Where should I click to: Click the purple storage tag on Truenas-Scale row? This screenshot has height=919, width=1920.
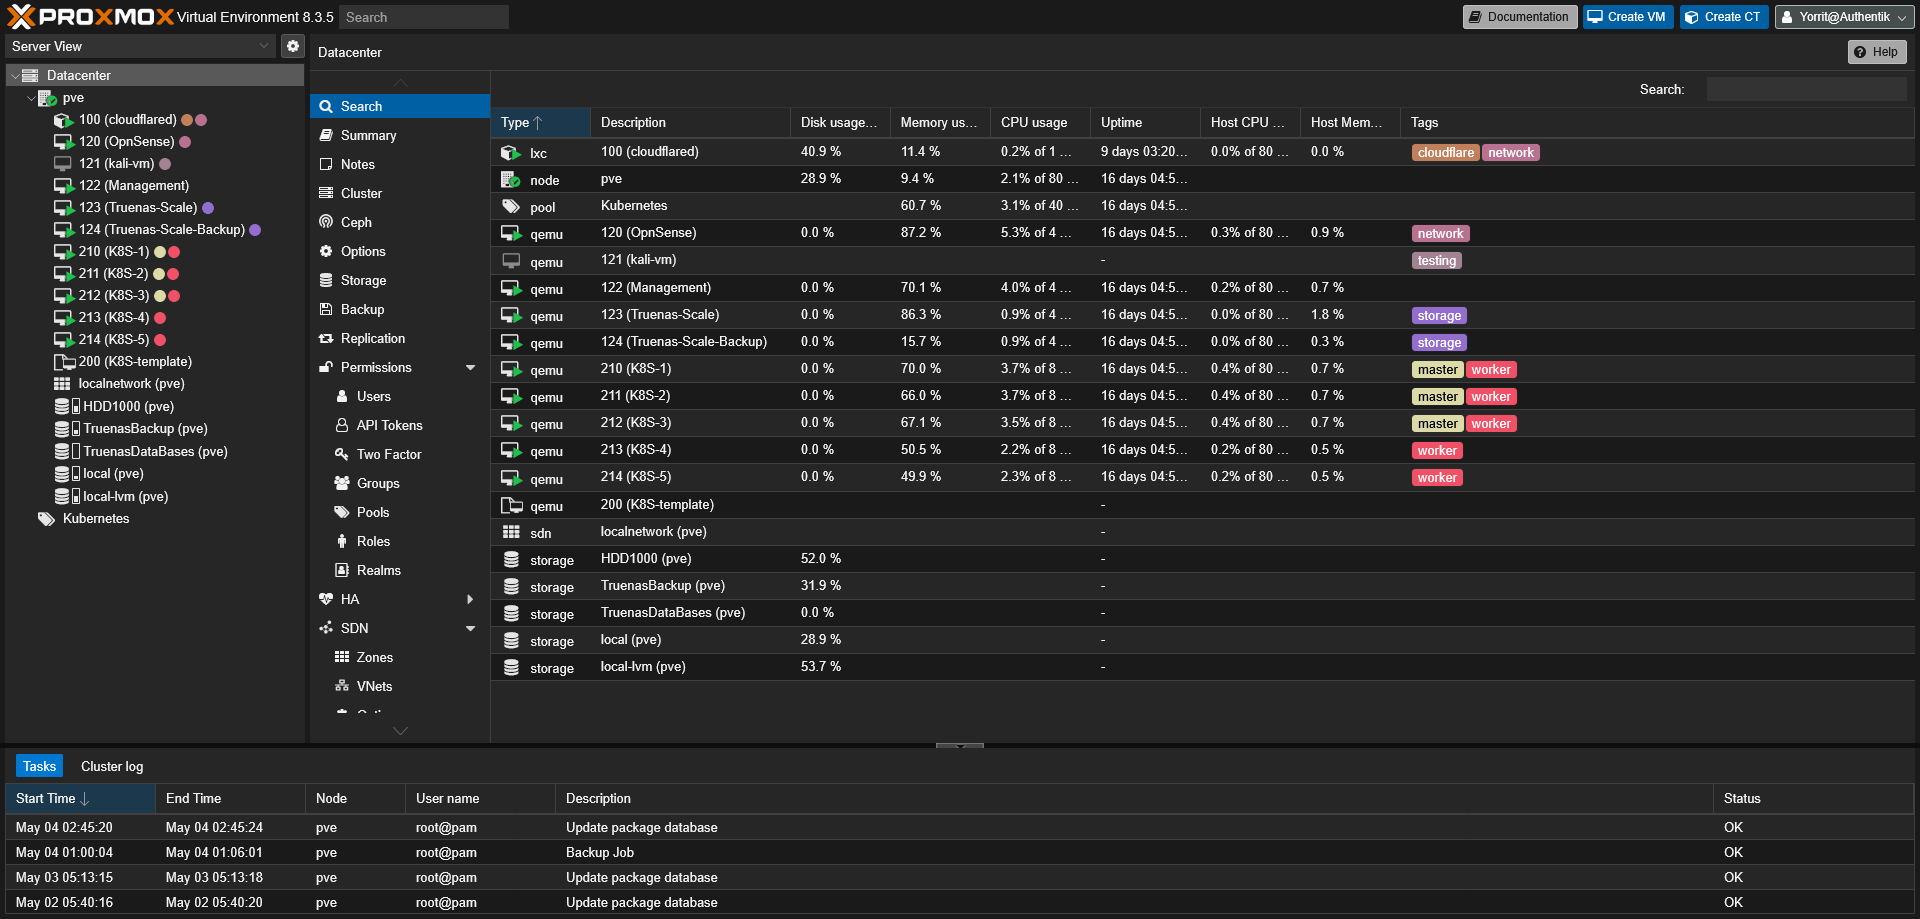click(x=1439, y=316)
